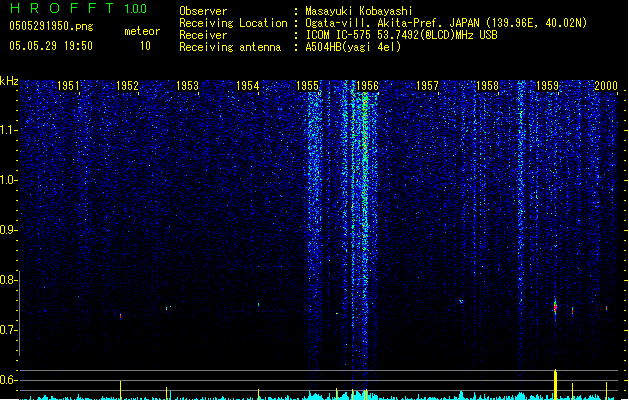Click the kHz axis unit label
Viewport: 629px width, 400px height.
pos(9,81)
